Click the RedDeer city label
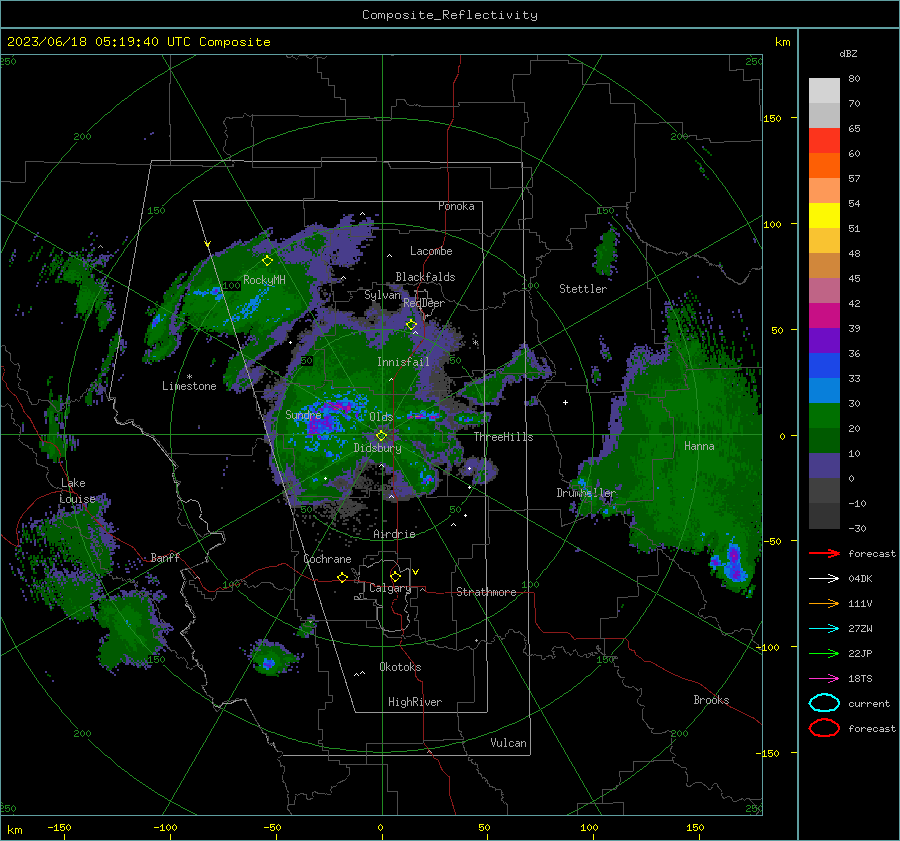The height and width of the screenshot is (841, 900). coord(424,303)
